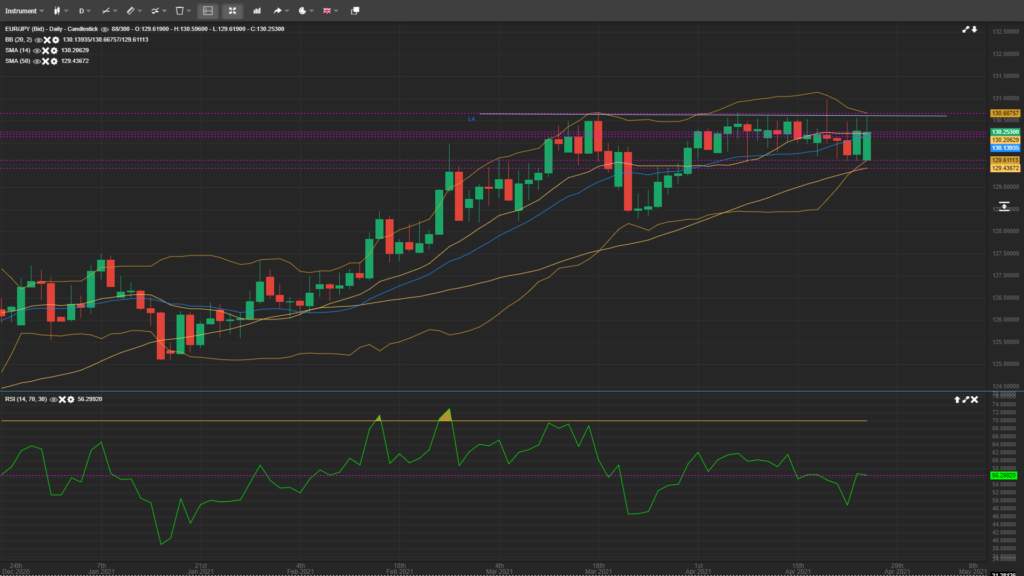The image size is (1024, 576).
Task: Click the RSI panel expand diagonal arrow
Action: click(x=966, y=400)
